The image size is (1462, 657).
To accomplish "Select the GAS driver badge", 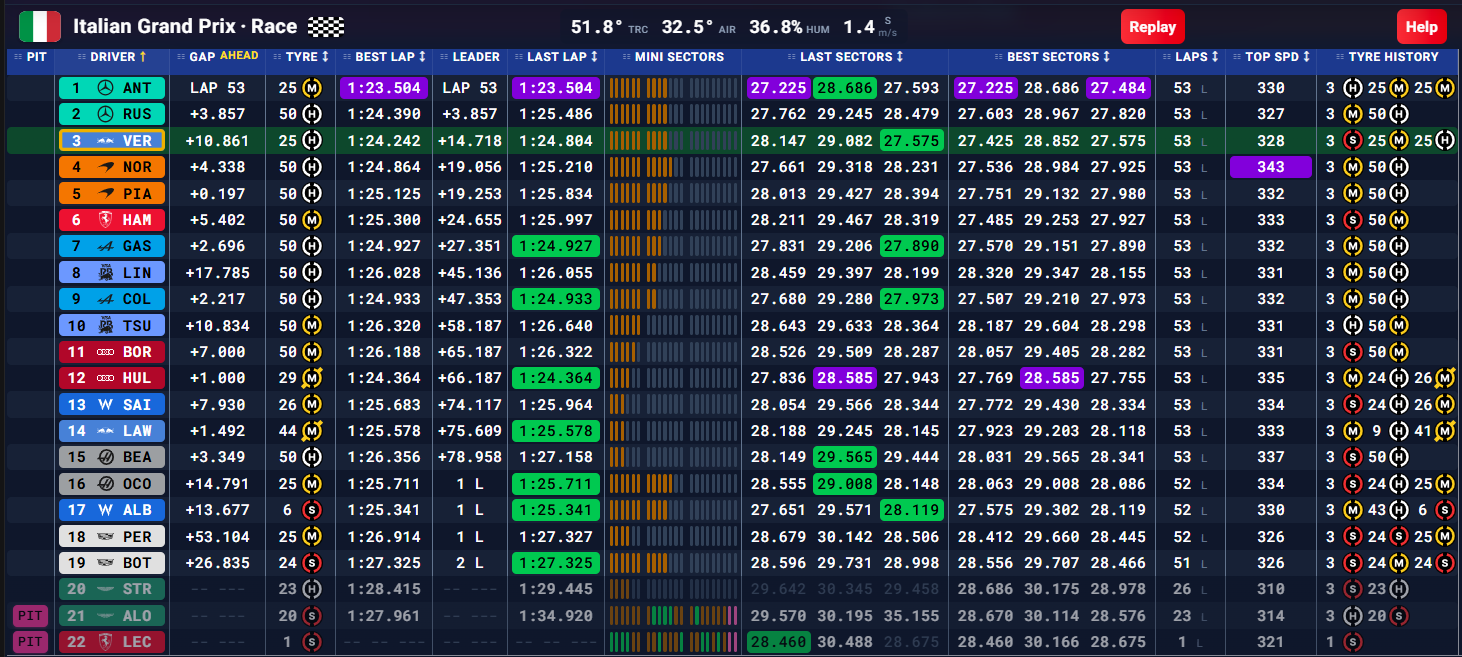I will tap(111, 246).
